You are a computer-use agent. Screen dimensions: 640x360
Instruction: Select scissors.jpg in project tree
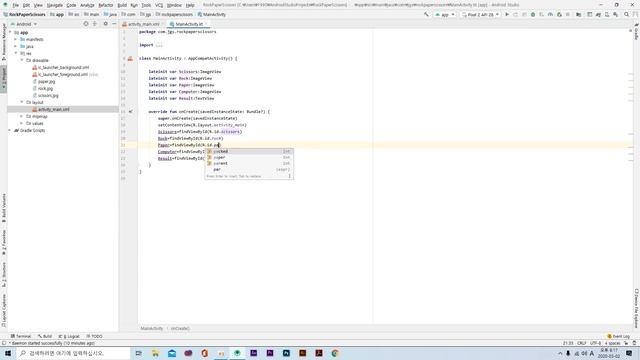(x=48, y=96)
